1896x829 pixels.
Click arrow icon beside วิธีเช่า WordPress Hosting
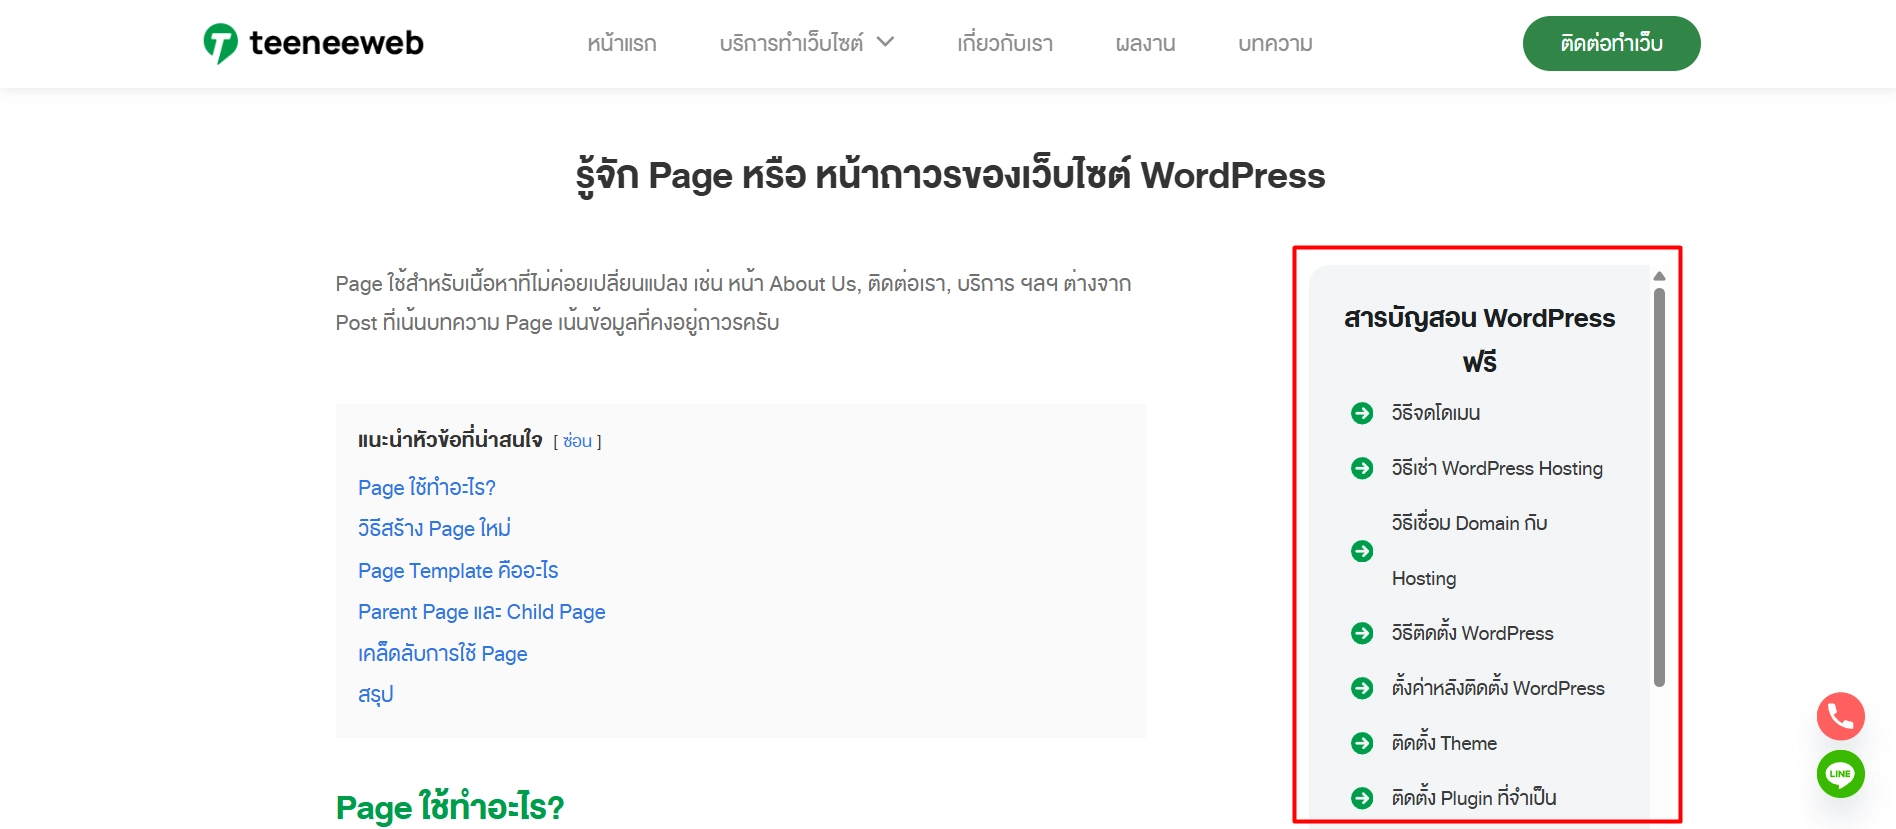(x=1362, y=468)
